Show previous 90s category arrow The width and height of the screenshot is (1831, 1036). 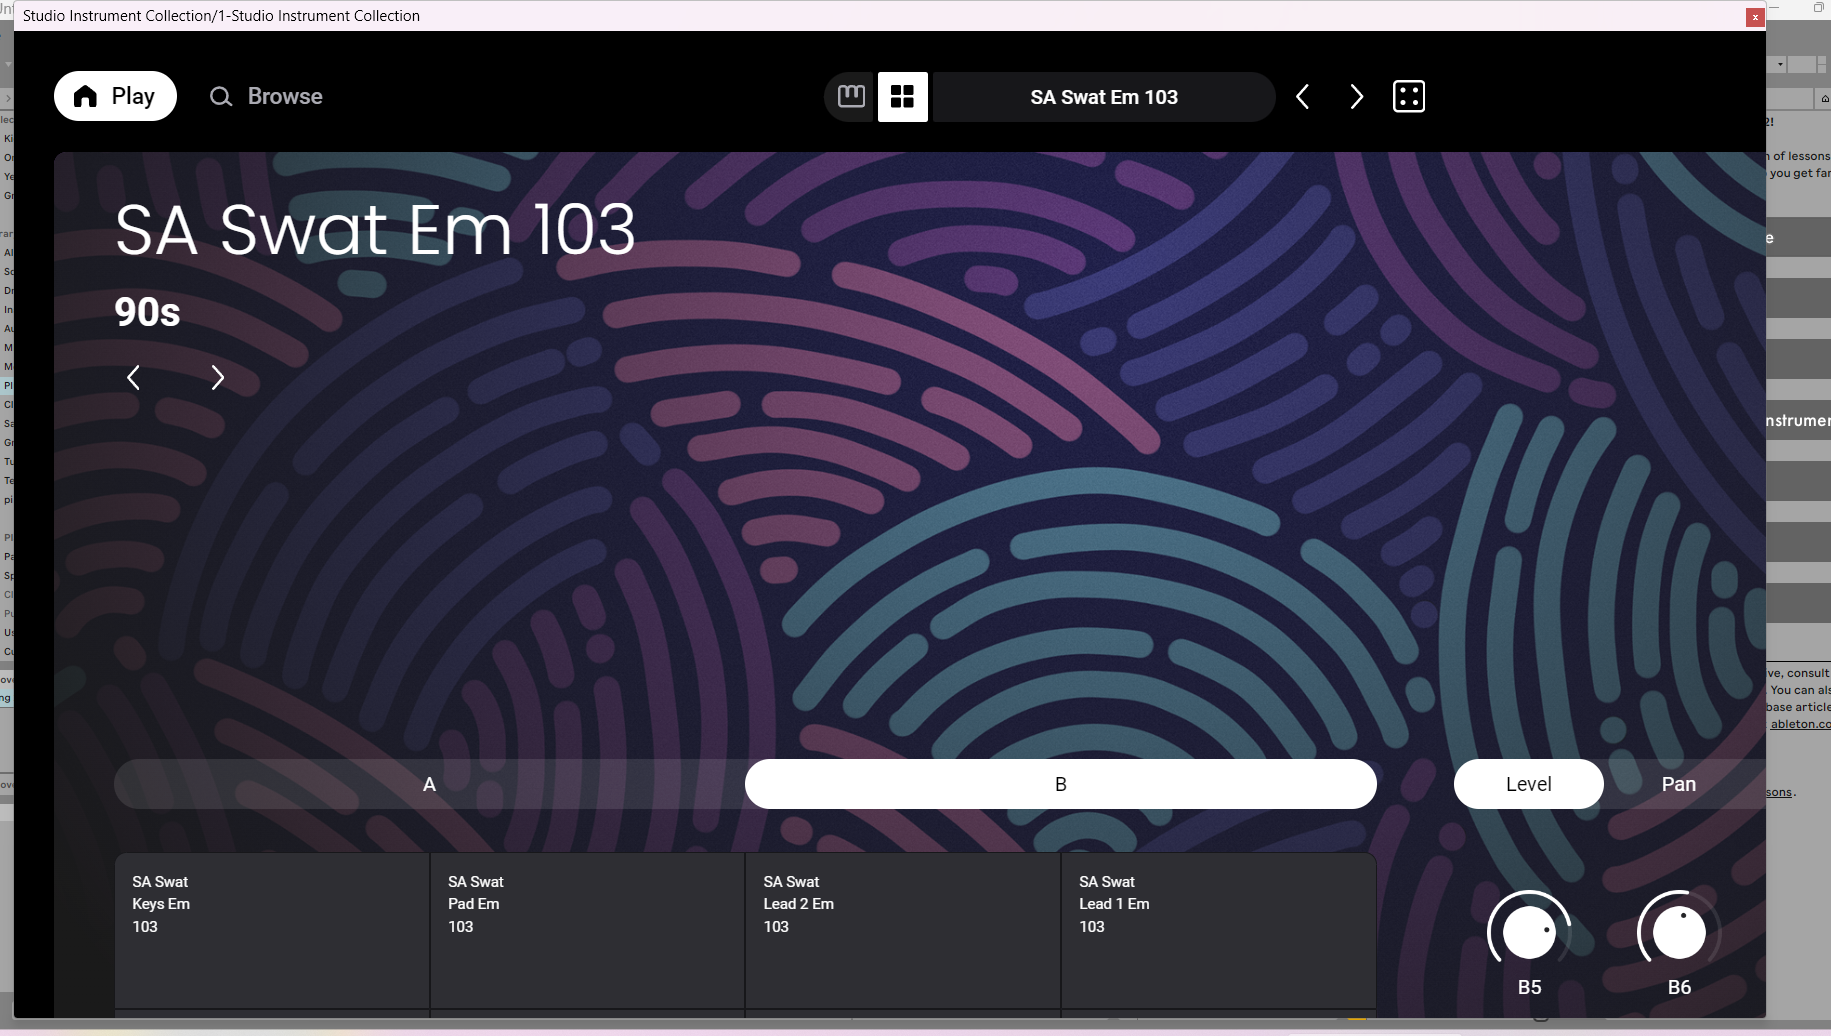[x=133, y=377]
